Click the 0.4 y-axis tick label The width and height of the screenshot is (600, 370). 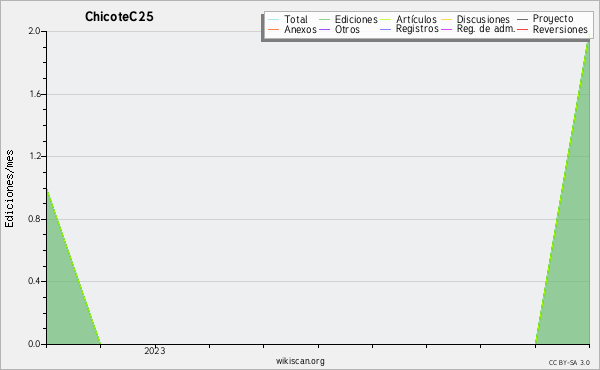point(34,281)
